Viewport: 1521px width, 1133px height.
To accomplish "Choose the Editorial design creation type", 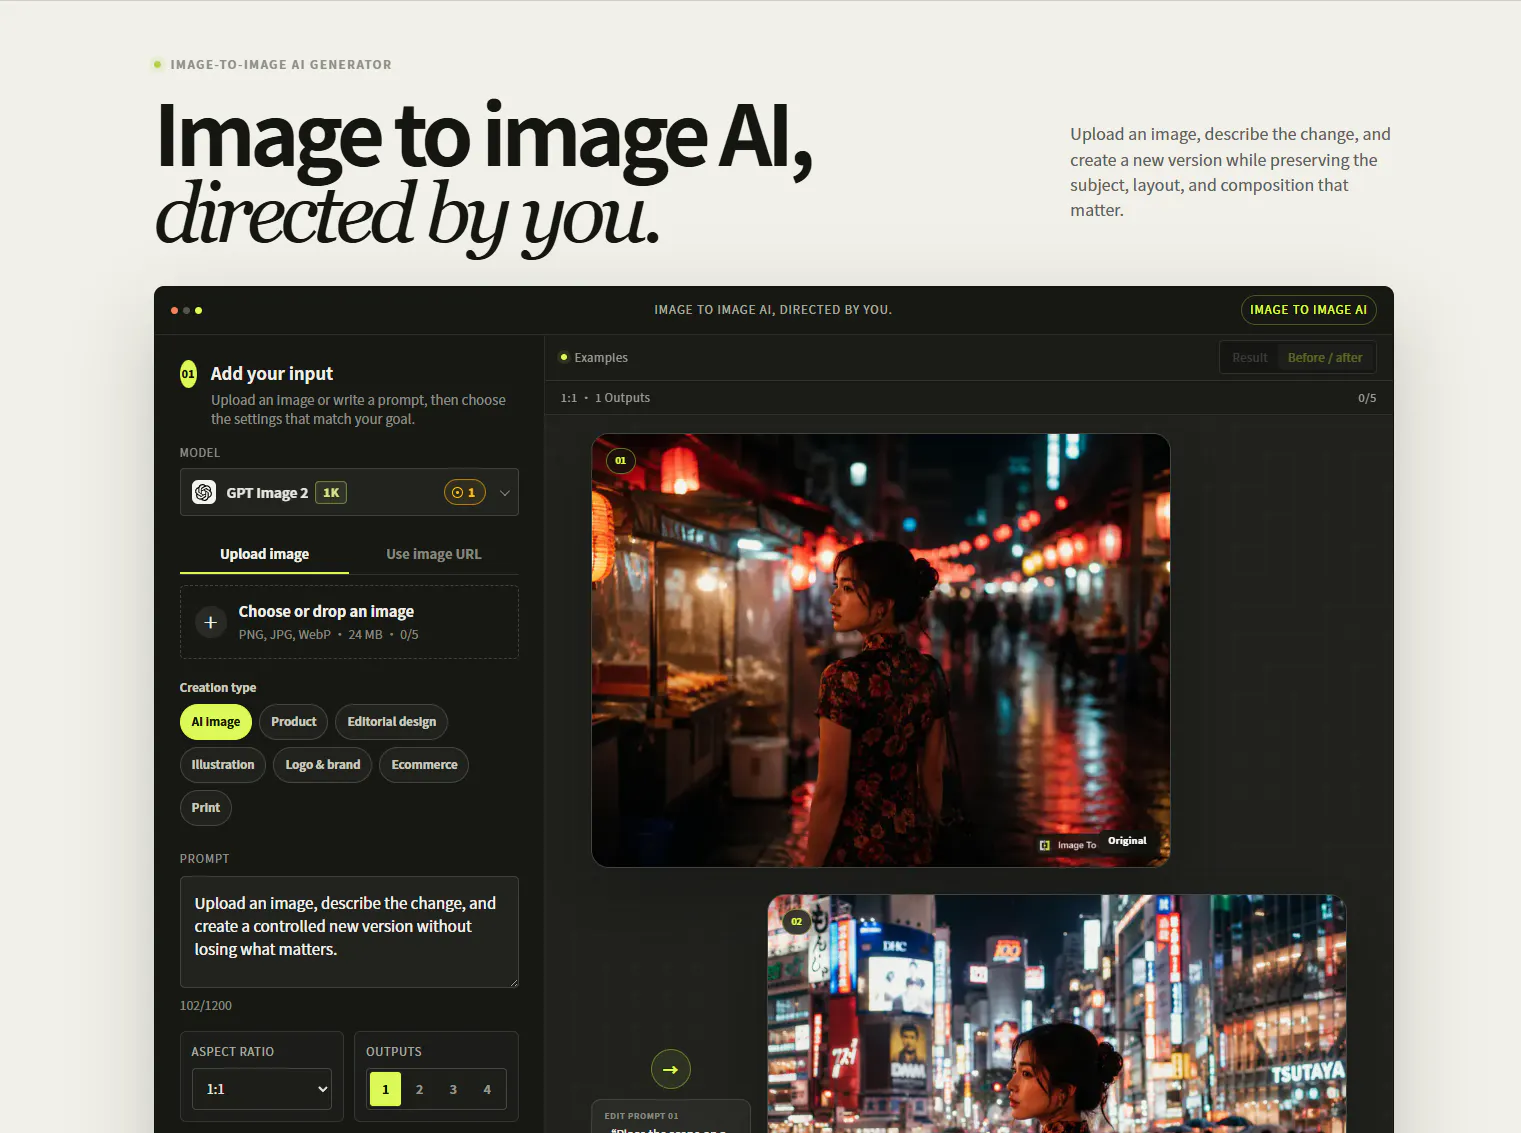I will tap(392, 722).
